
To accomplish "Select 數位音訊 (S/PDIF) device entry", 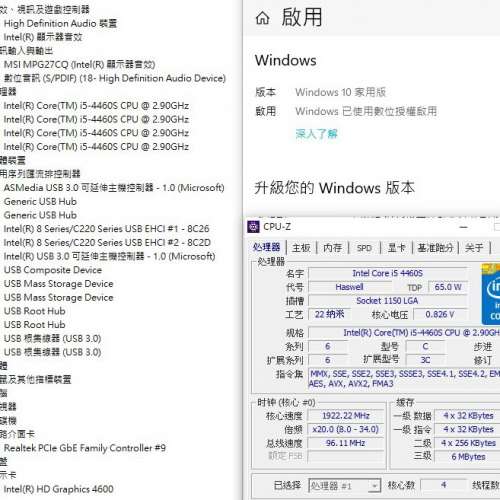I will 115,78.
